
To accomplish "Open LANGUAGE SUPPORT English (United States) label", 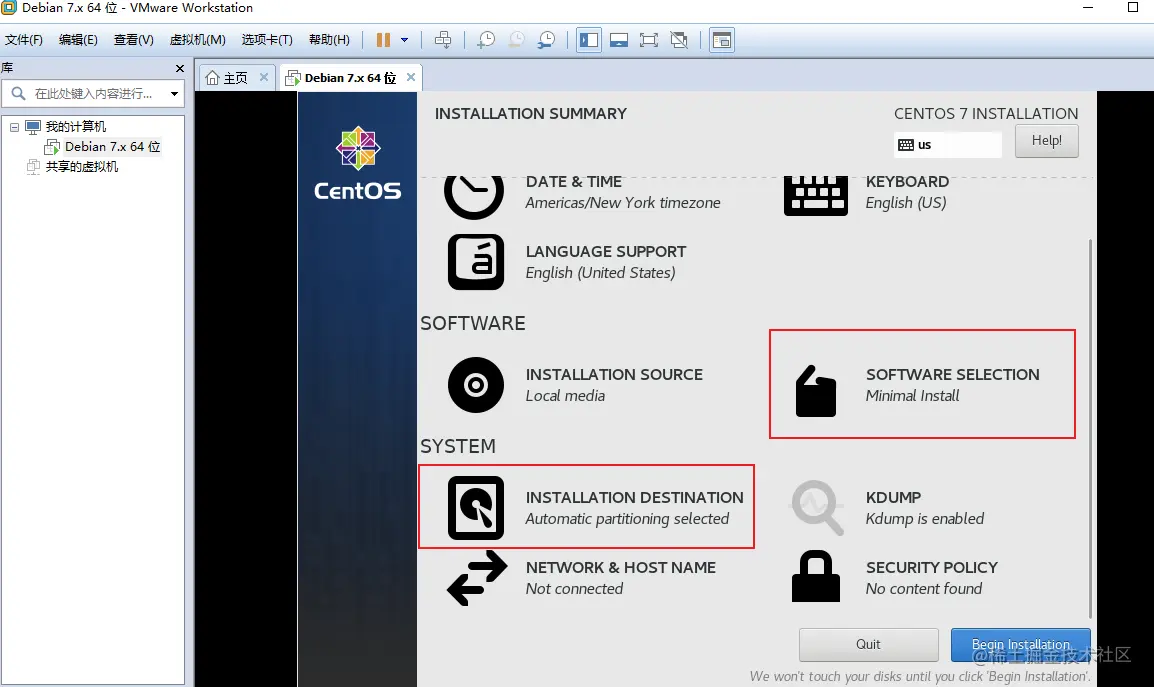I will [x=606, y=262].
